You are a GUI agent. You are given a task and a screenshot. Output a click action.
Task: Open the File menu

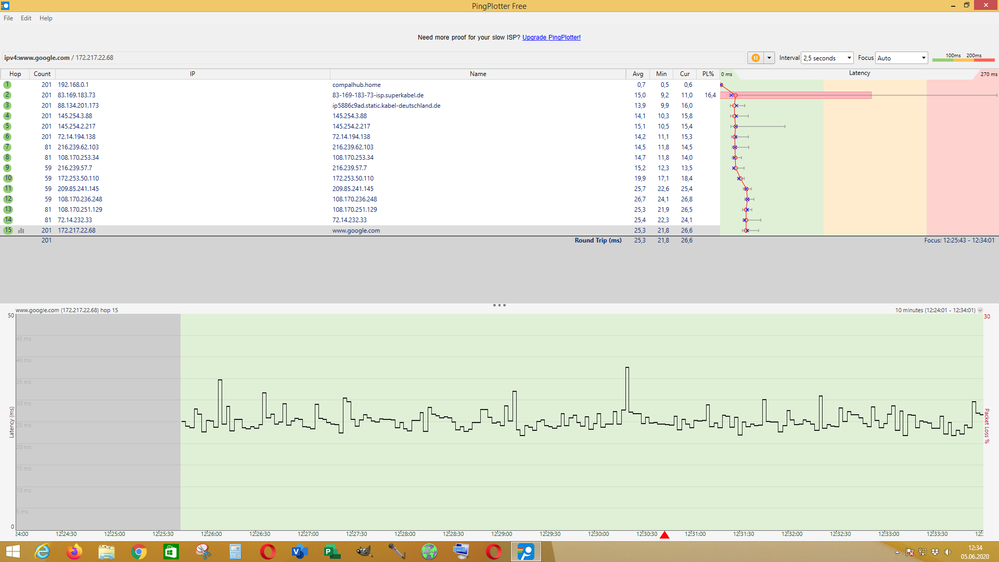[x=8, y=18]
